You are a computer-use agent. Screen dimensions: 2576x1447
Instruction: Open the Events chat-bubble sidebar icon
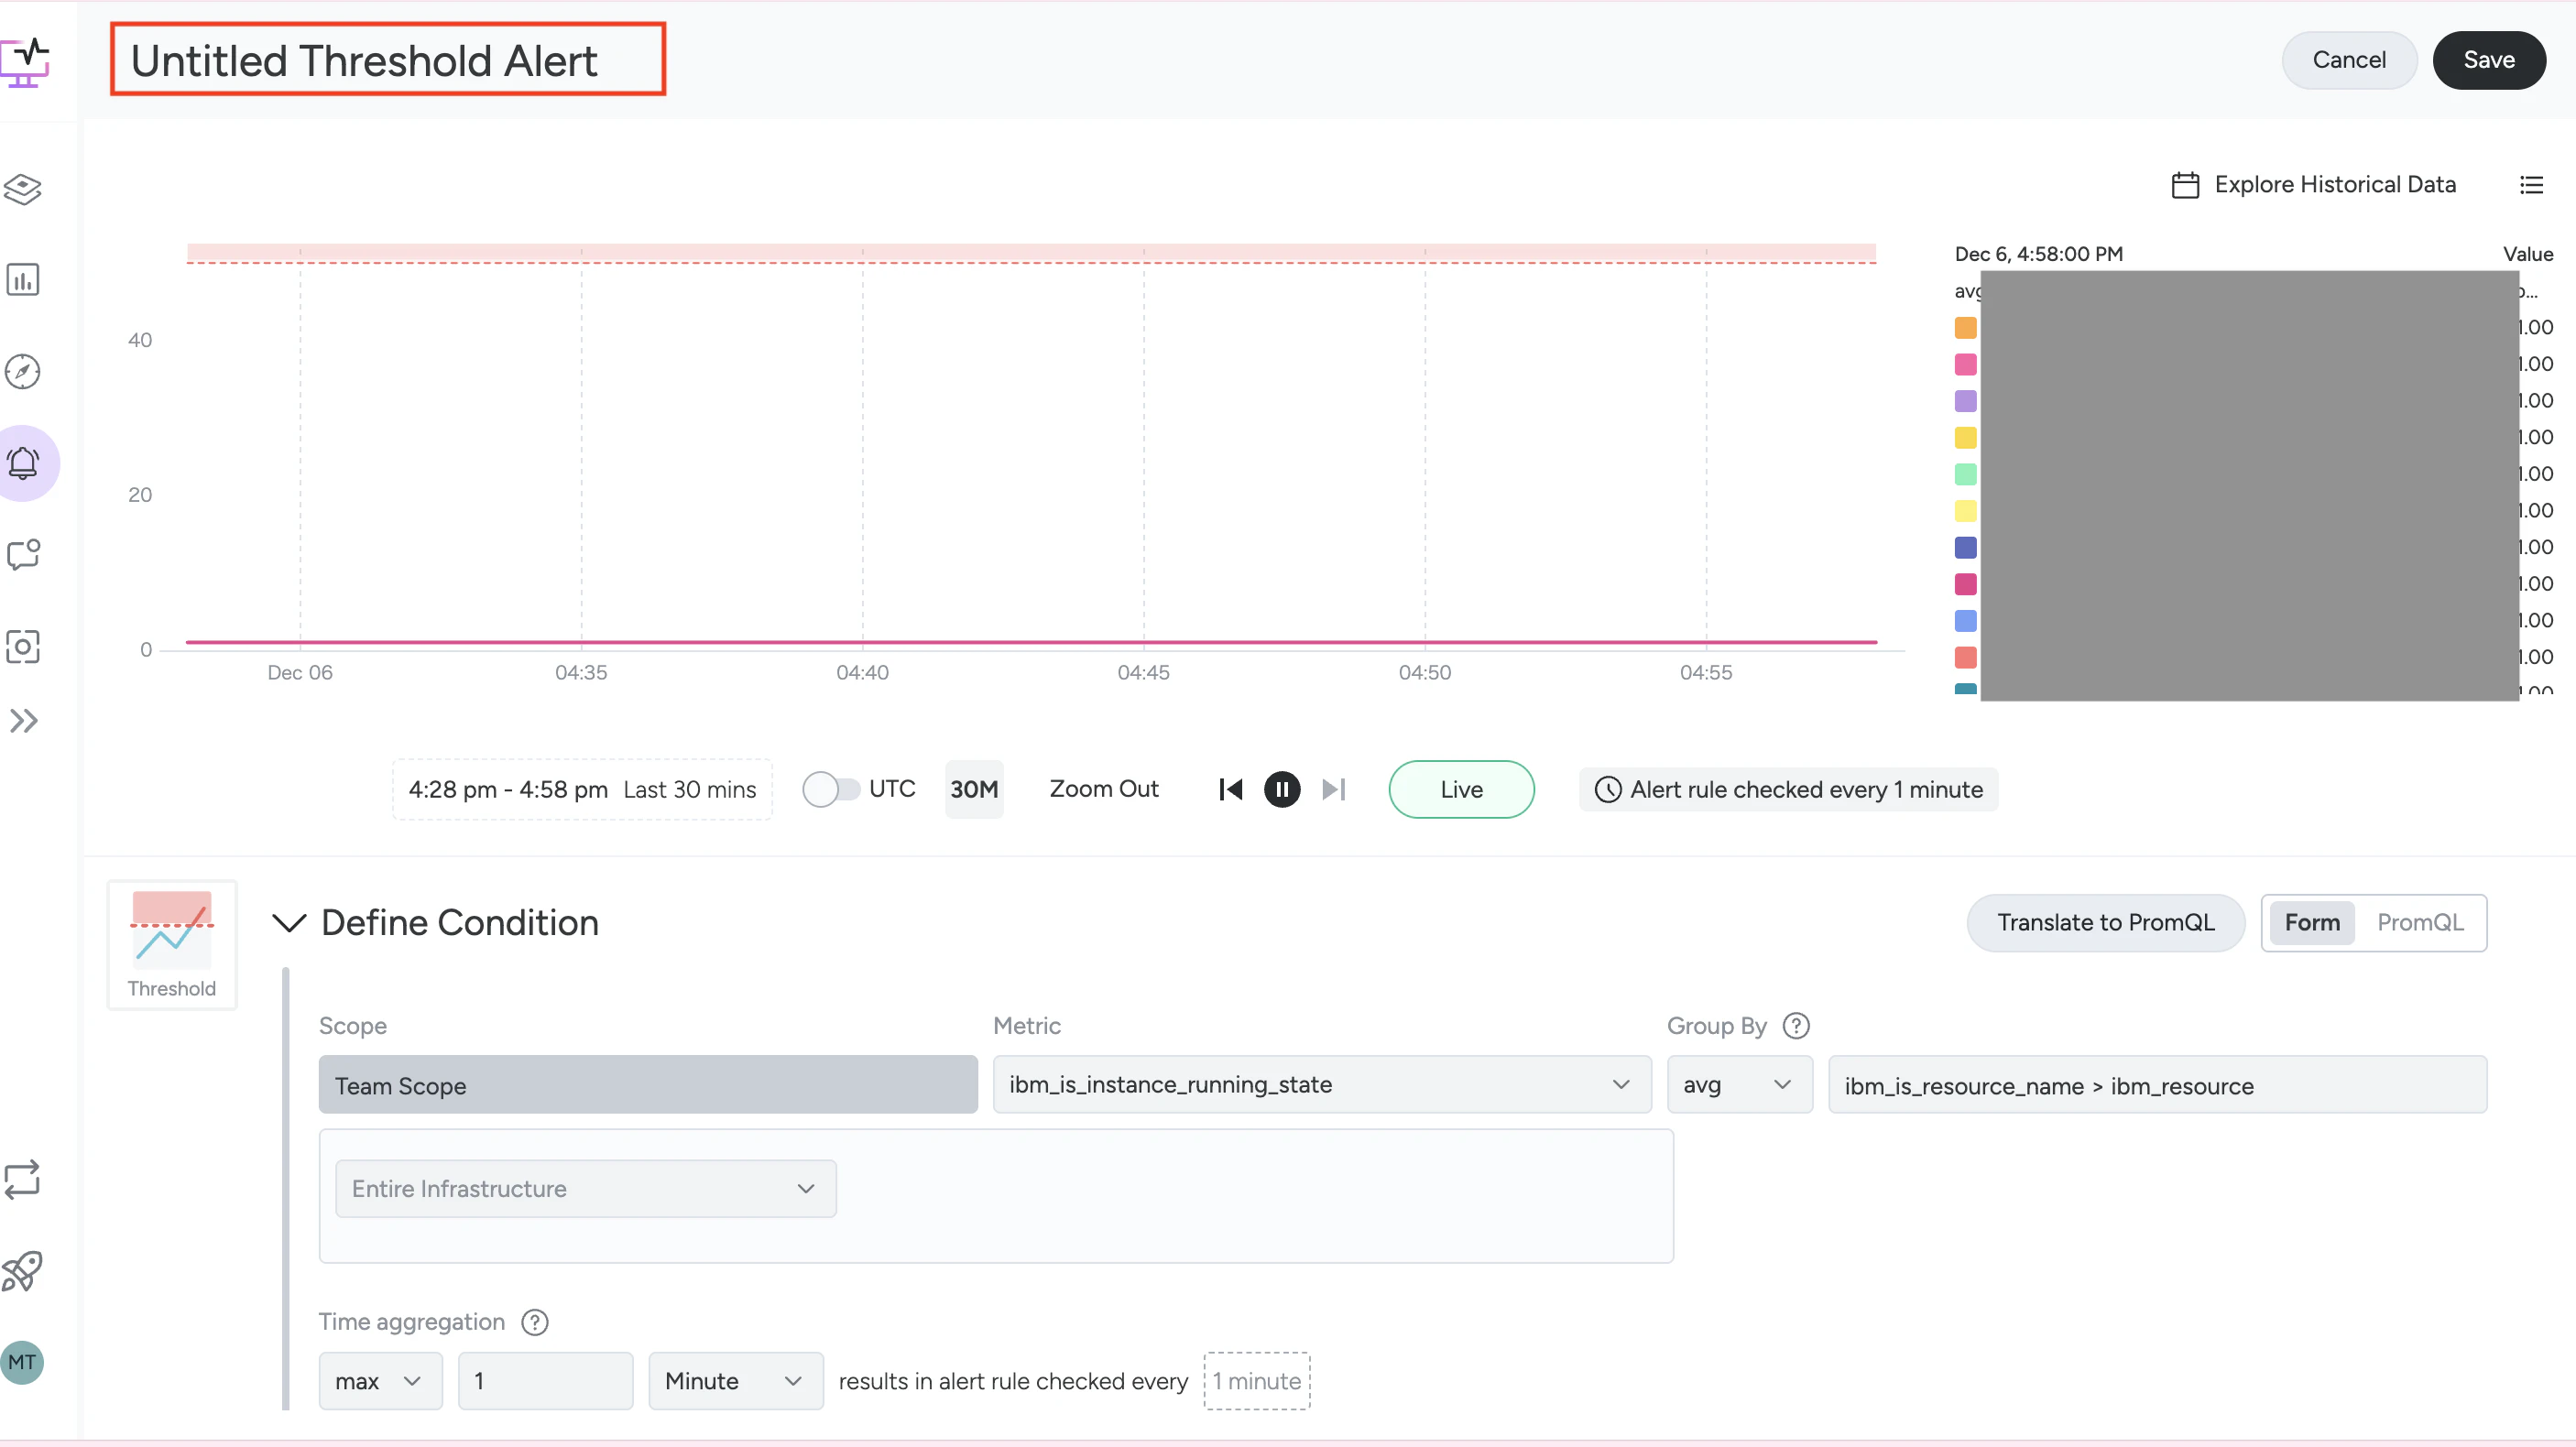coord(23,554)
